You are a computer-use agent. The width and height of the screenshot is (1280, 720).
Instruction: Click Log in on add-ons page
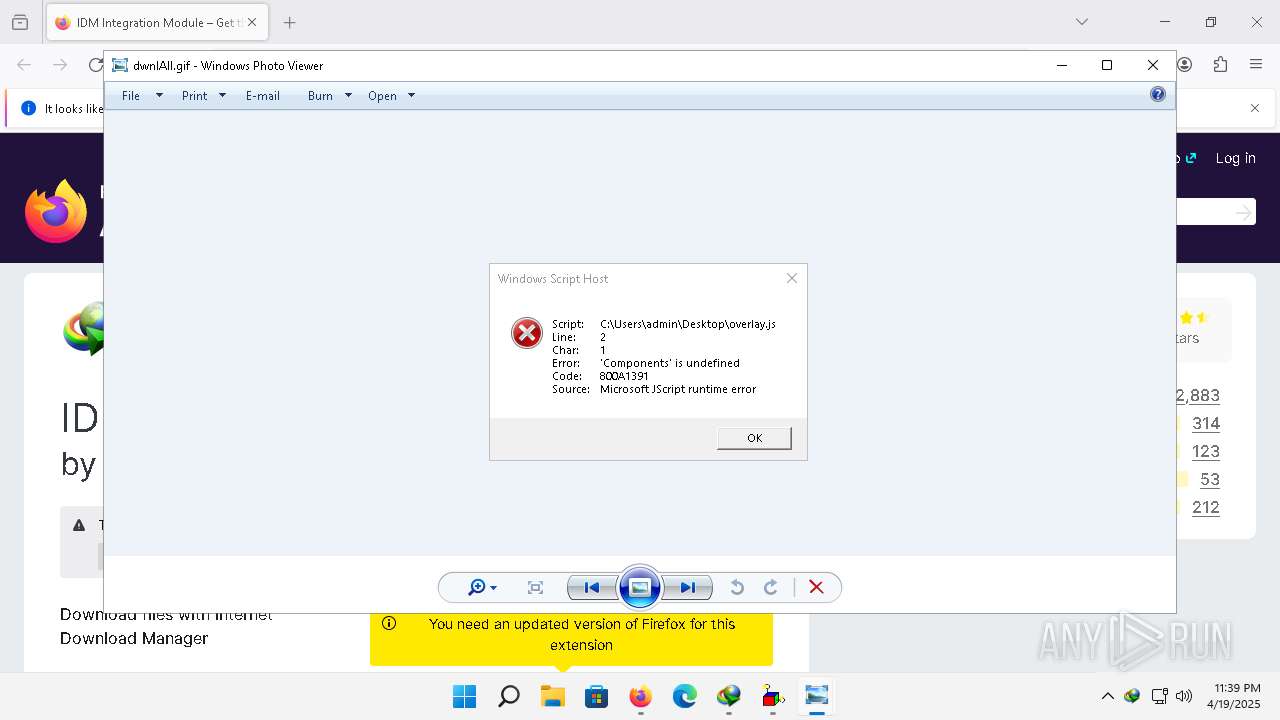[1235, 158]
